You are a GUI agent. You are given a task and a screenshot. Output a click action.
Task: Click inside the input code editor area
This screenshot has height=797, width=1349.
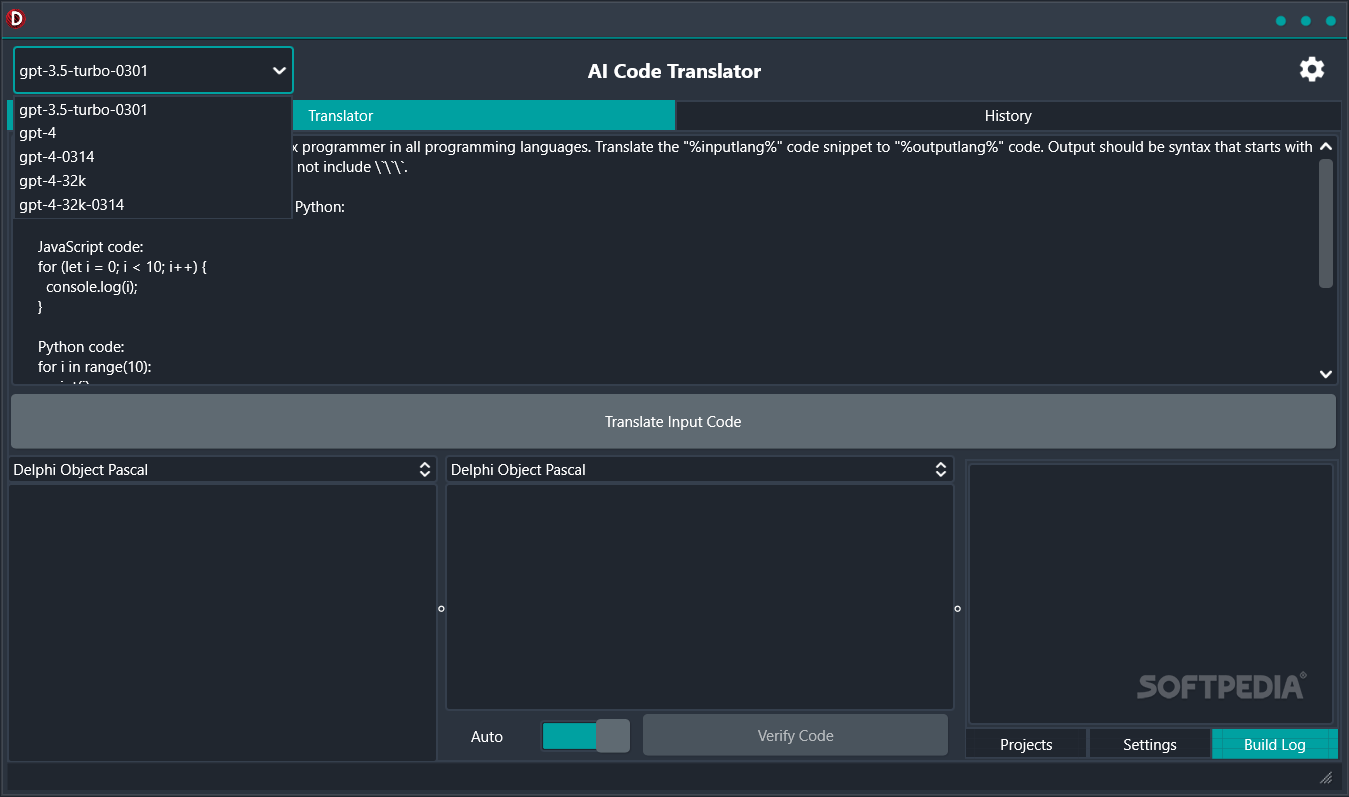(222, 622)
